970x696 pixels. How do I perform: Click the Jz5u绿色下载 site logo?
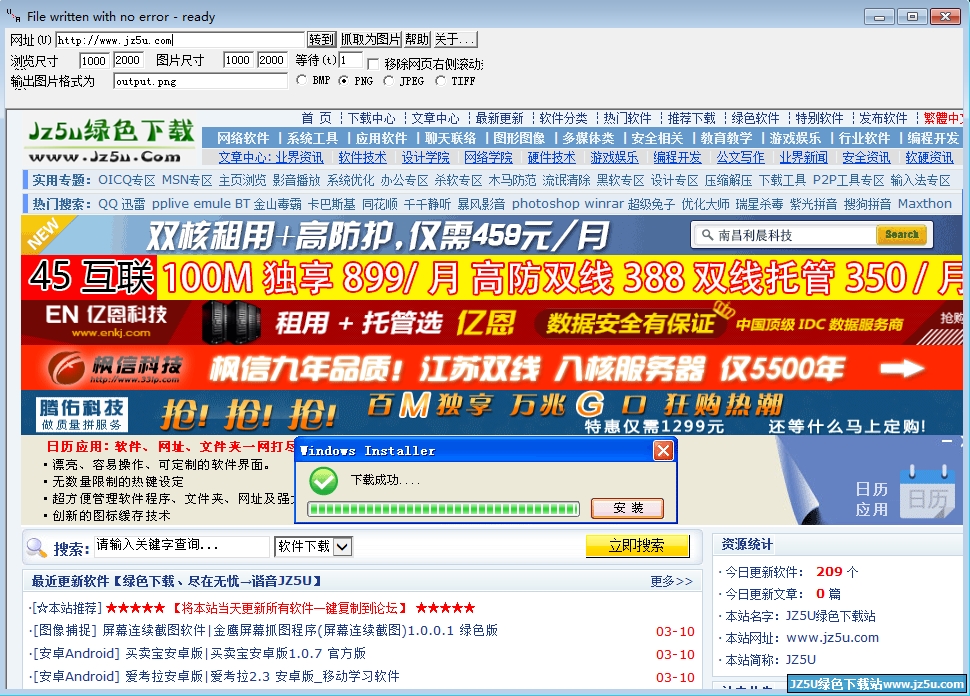(111, 140)
